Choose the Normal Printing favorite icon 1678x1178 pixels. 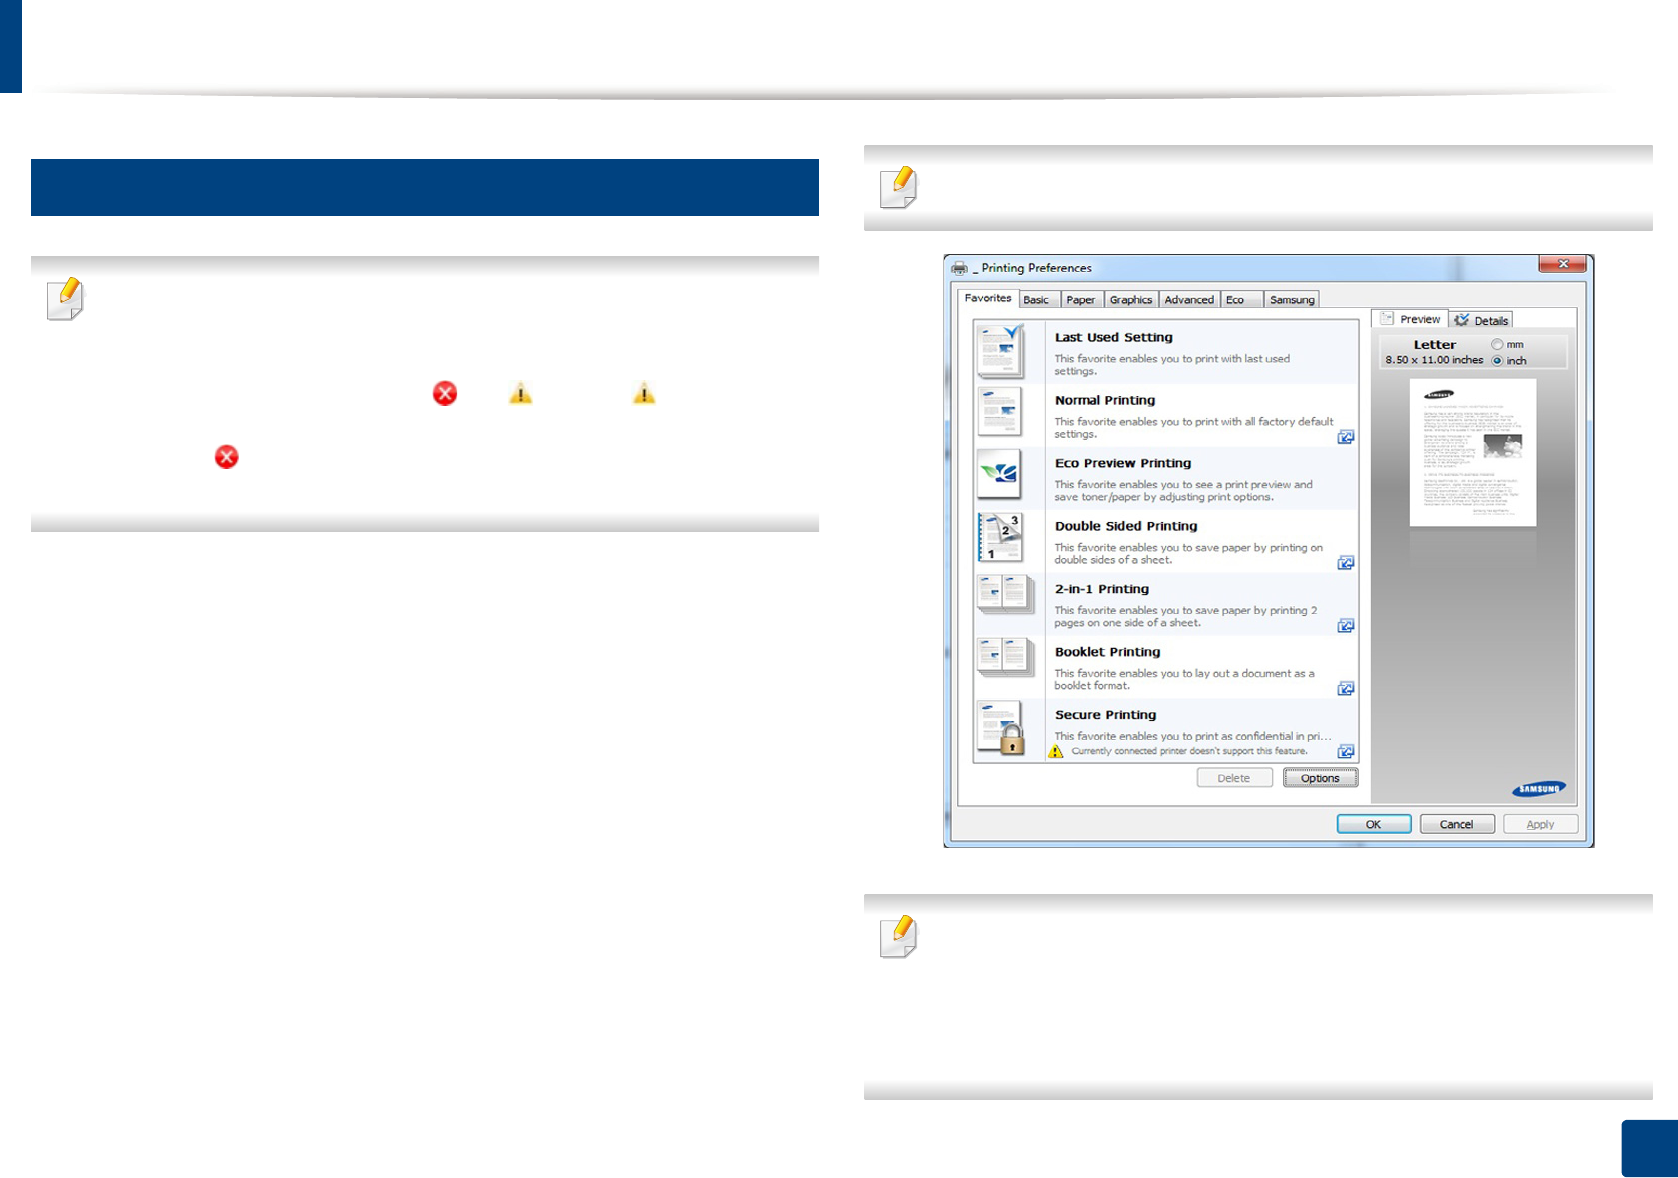coord(1000,412)
